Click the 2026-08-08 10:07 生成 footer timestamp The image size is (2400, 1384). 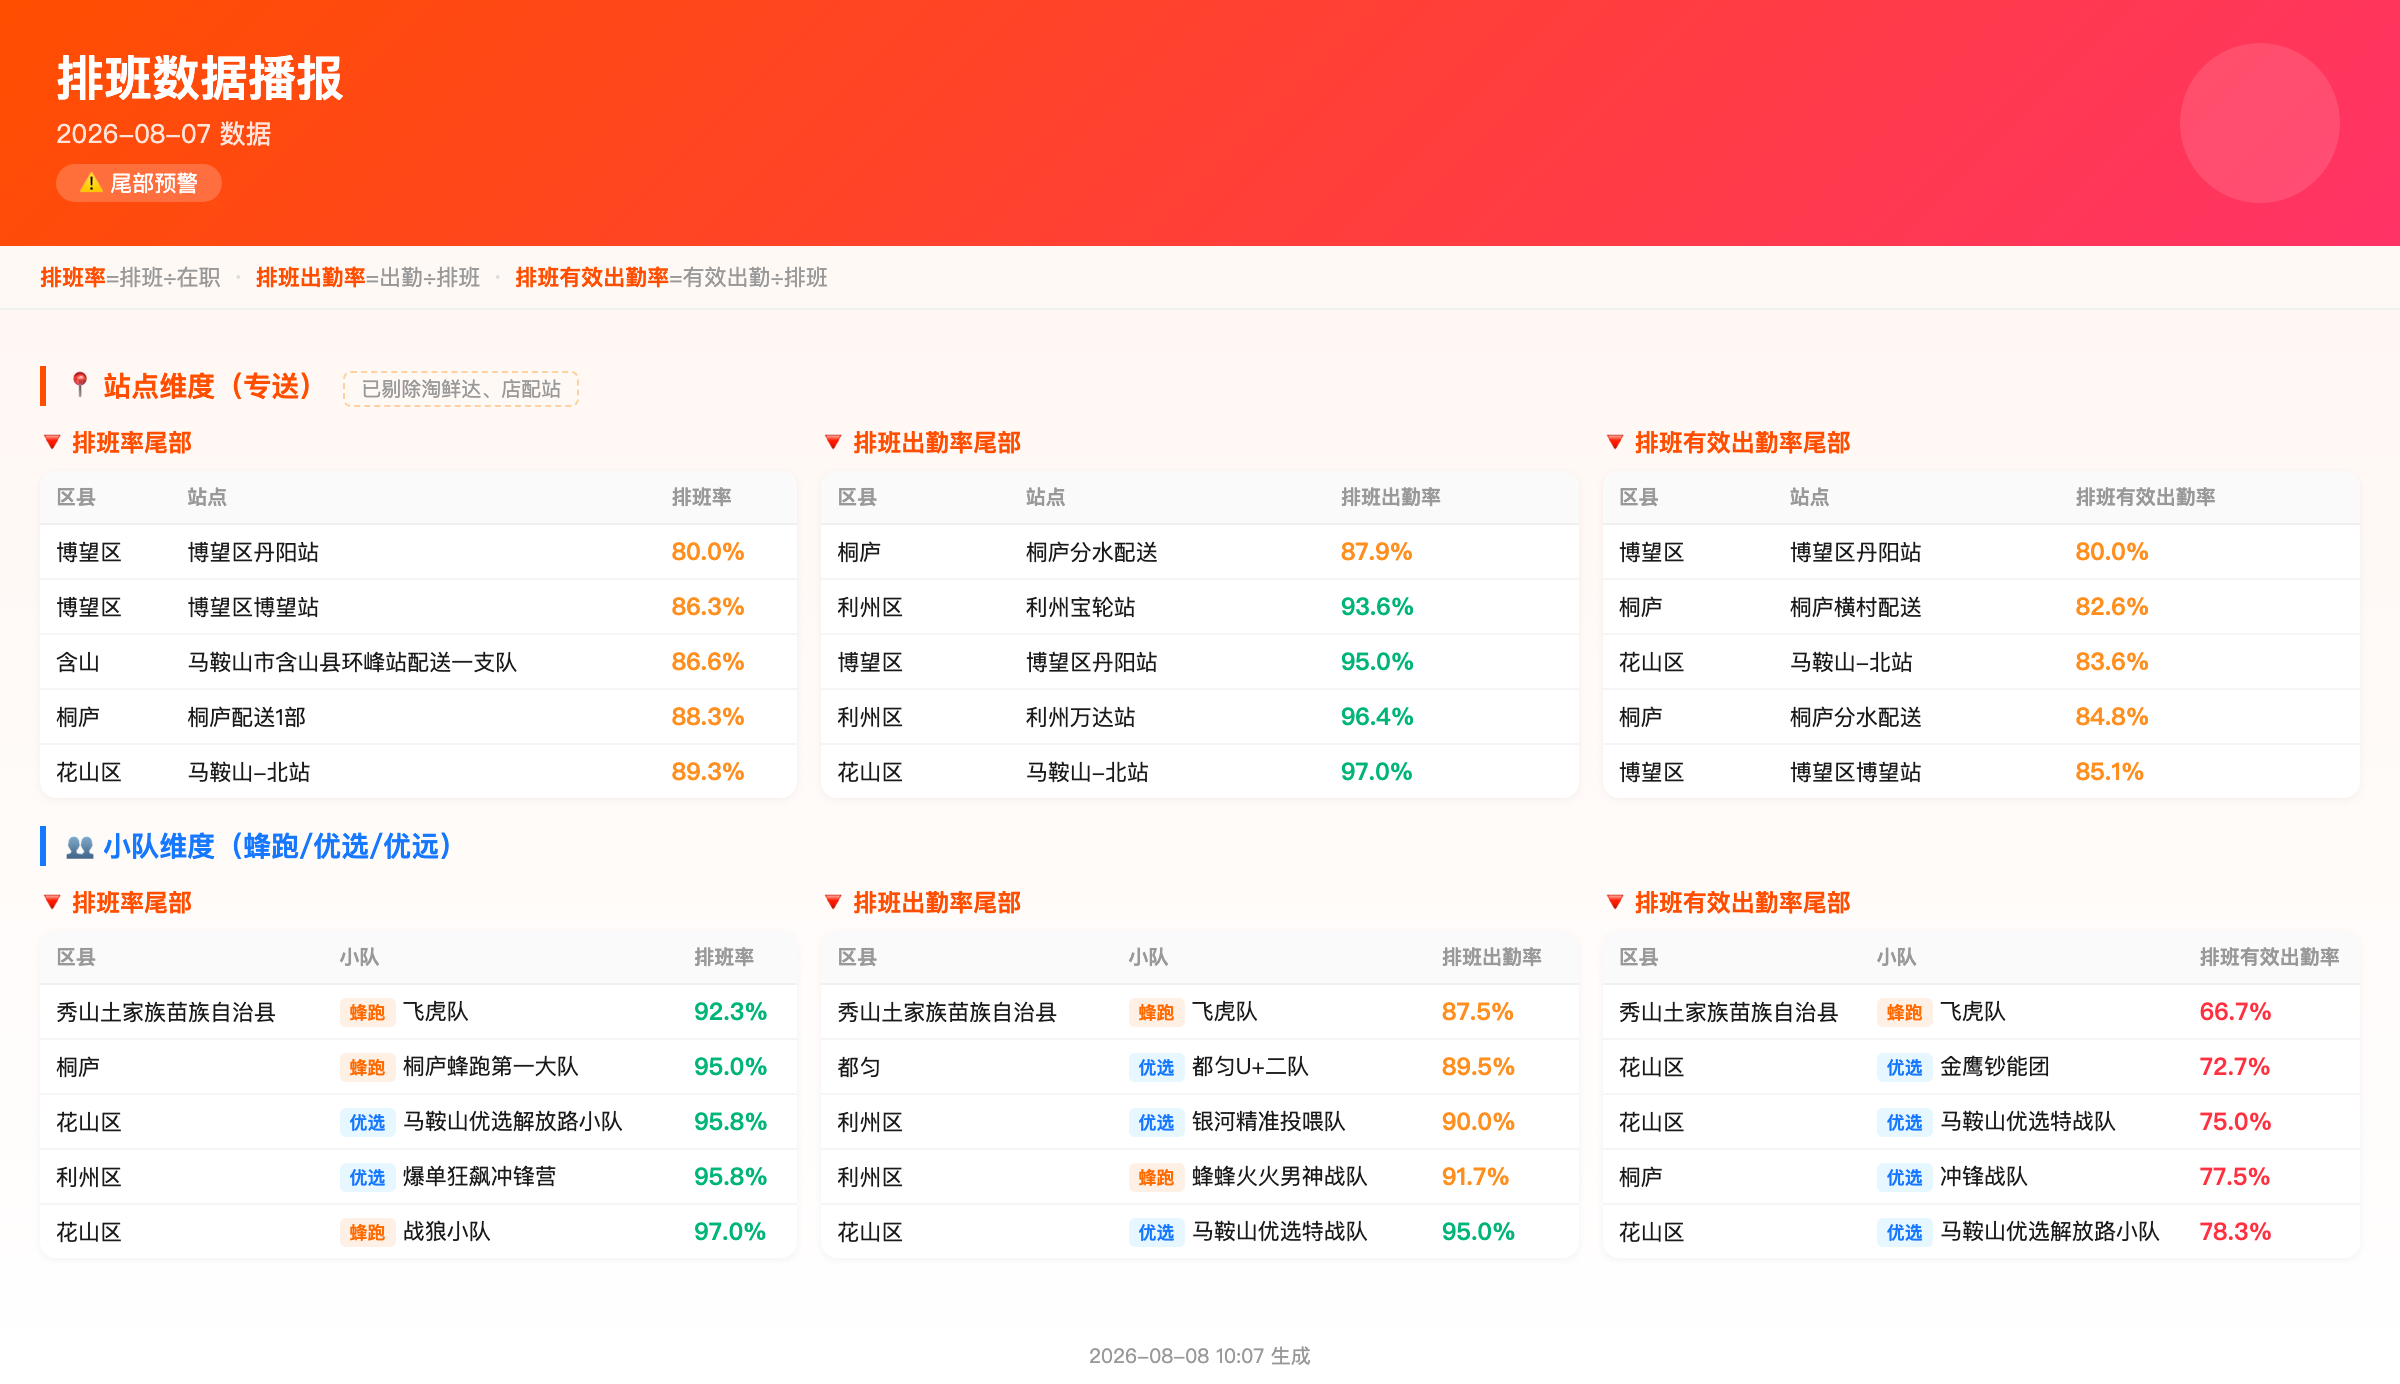tap(1200, 1356)
